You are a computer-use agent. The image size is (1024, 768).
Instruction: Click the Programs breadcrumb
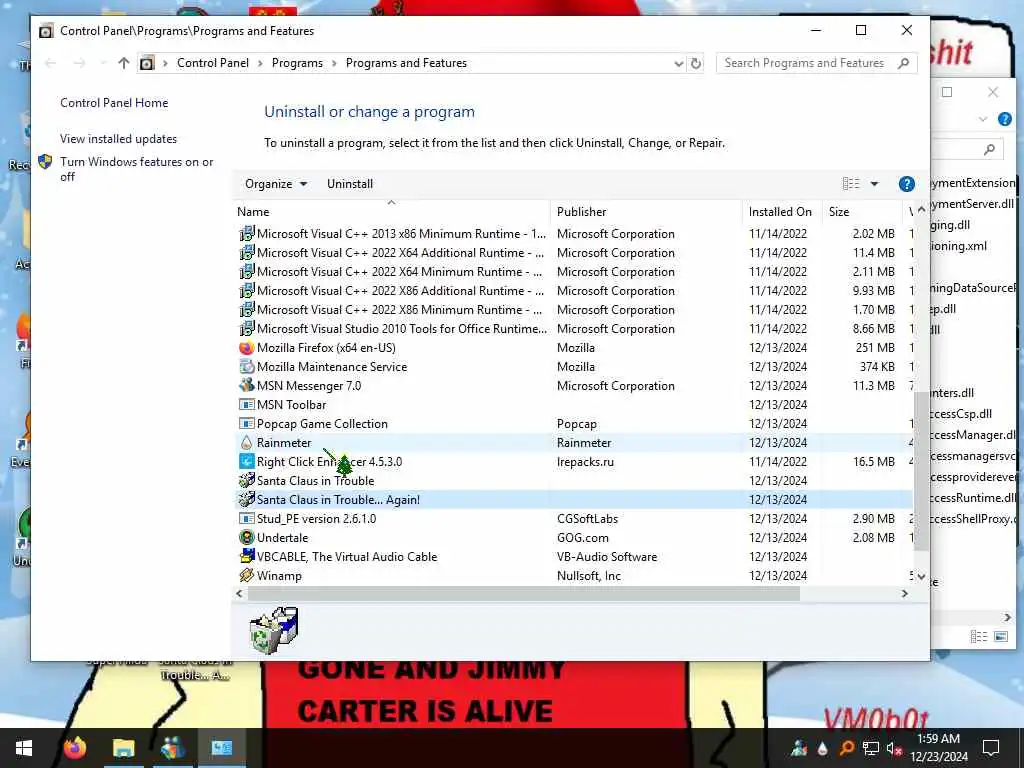click(297, 63)
